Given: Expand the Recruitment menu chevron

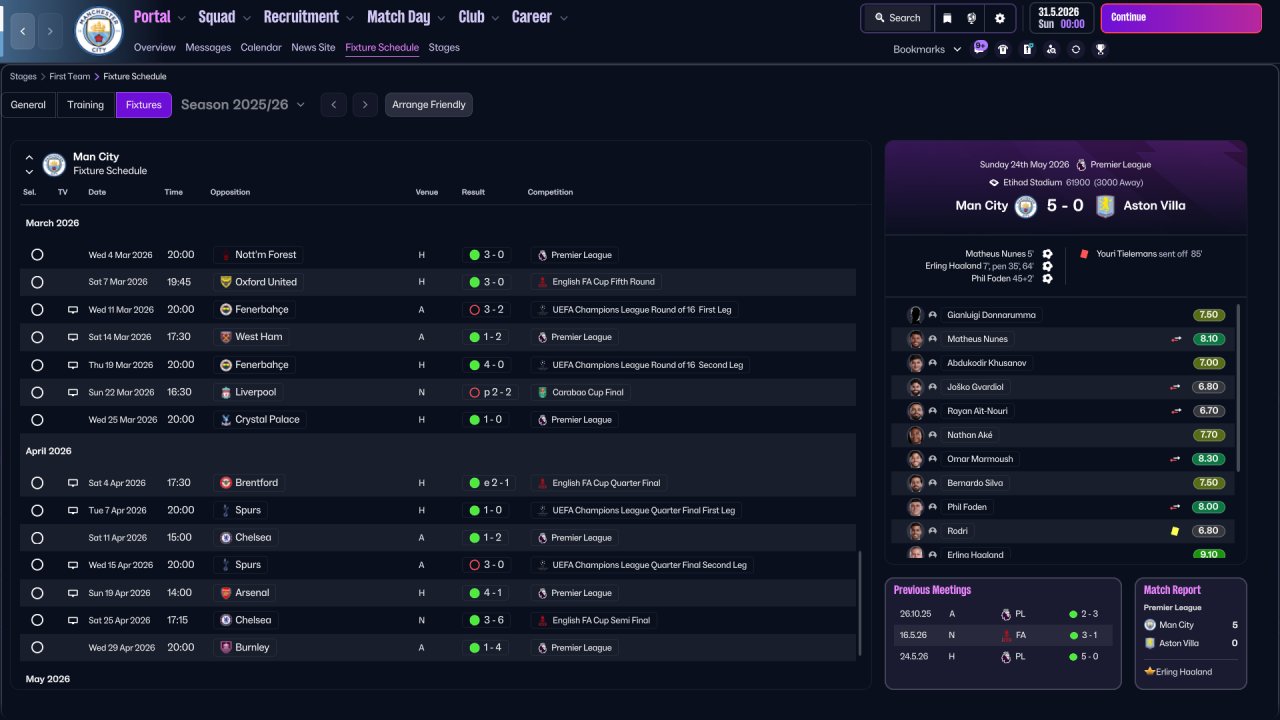Looking at the screenshot, I should [349, 18].
